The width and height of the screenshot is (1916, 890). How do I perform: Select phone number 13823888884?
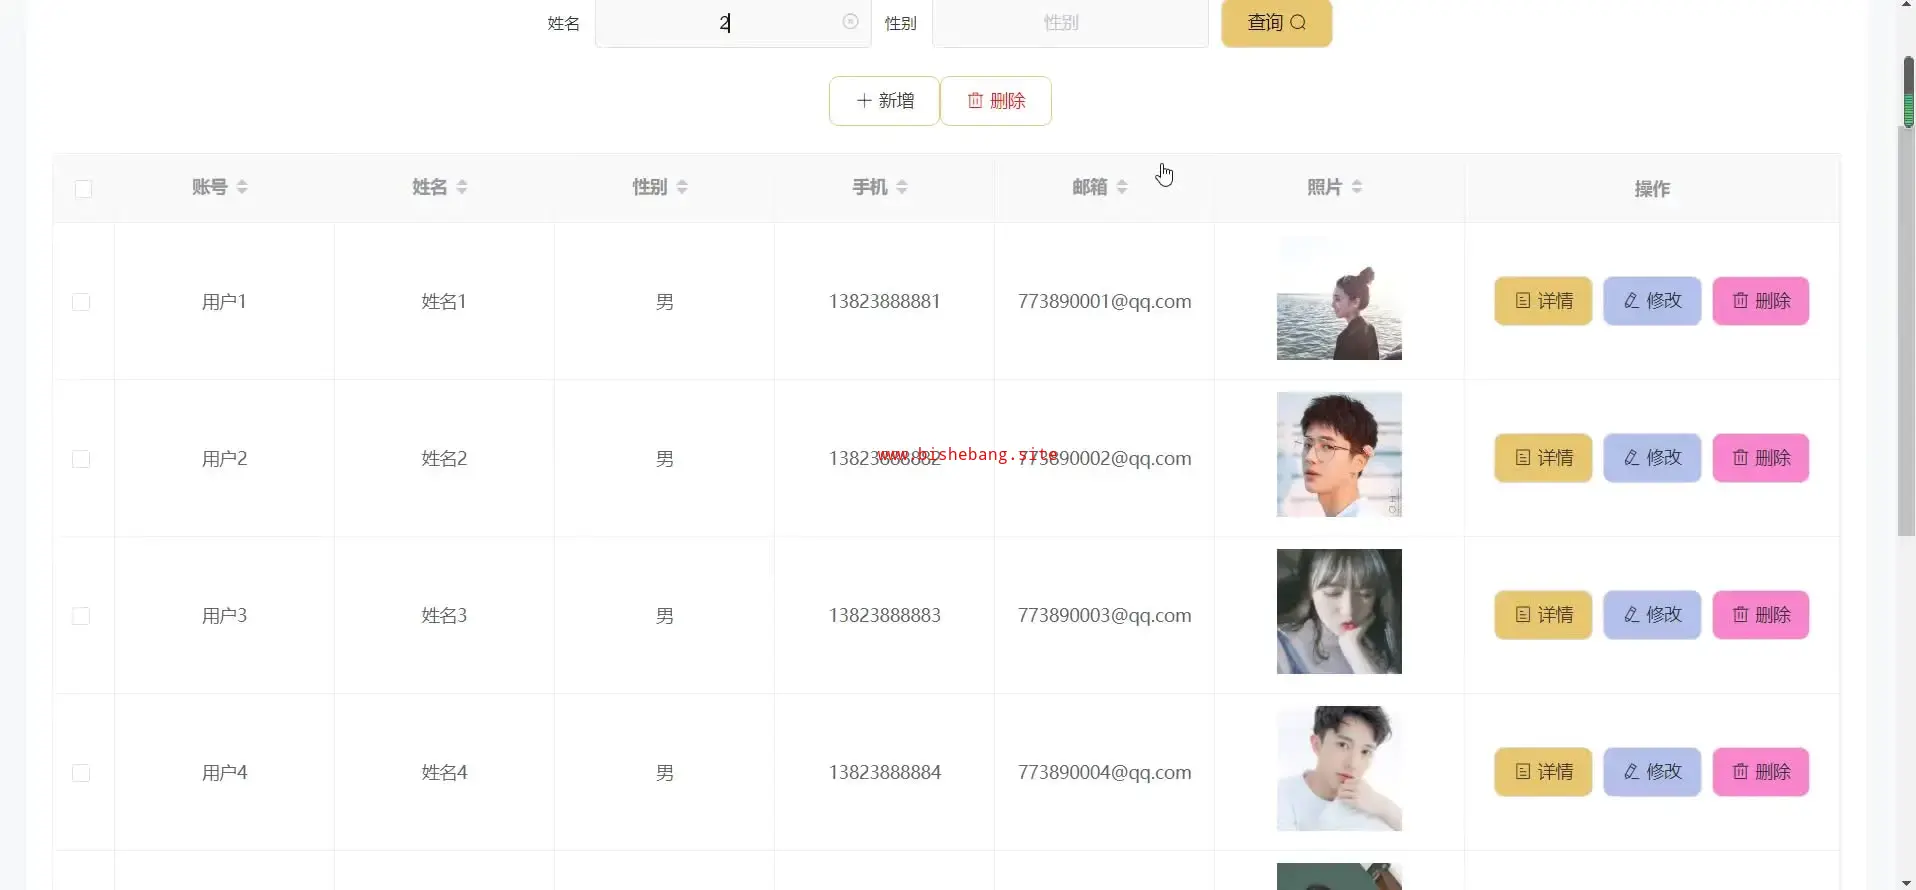point(884,773)
